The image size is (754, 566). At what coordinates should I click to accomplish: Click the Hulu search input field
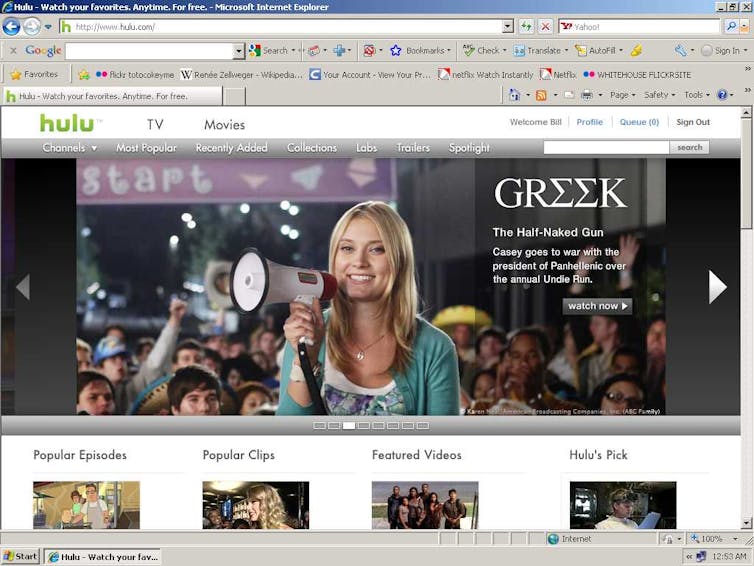606,148
